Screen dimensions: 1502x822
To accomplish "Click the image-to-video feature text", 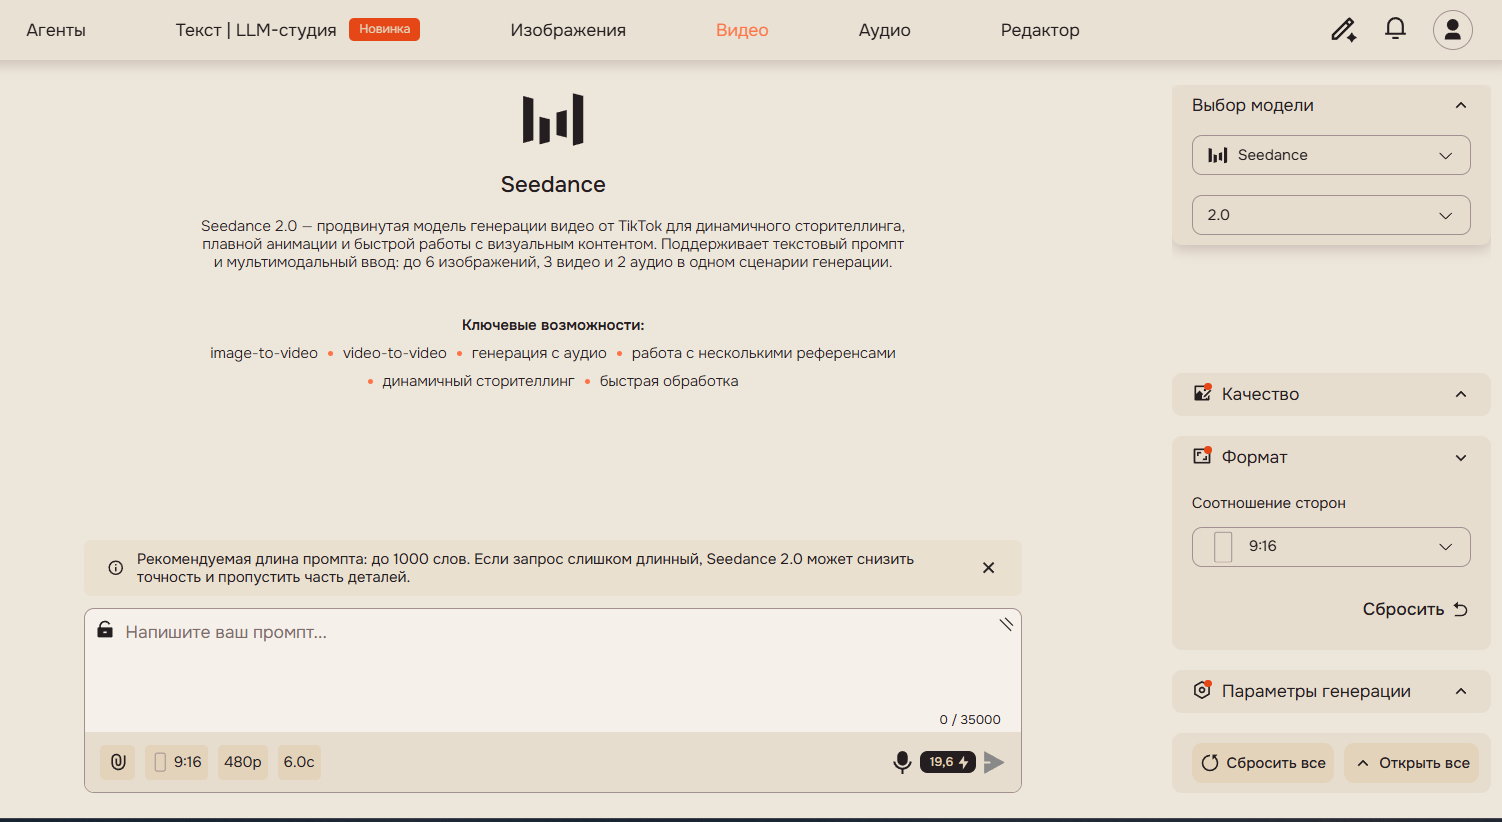I will tap(264, 353).
